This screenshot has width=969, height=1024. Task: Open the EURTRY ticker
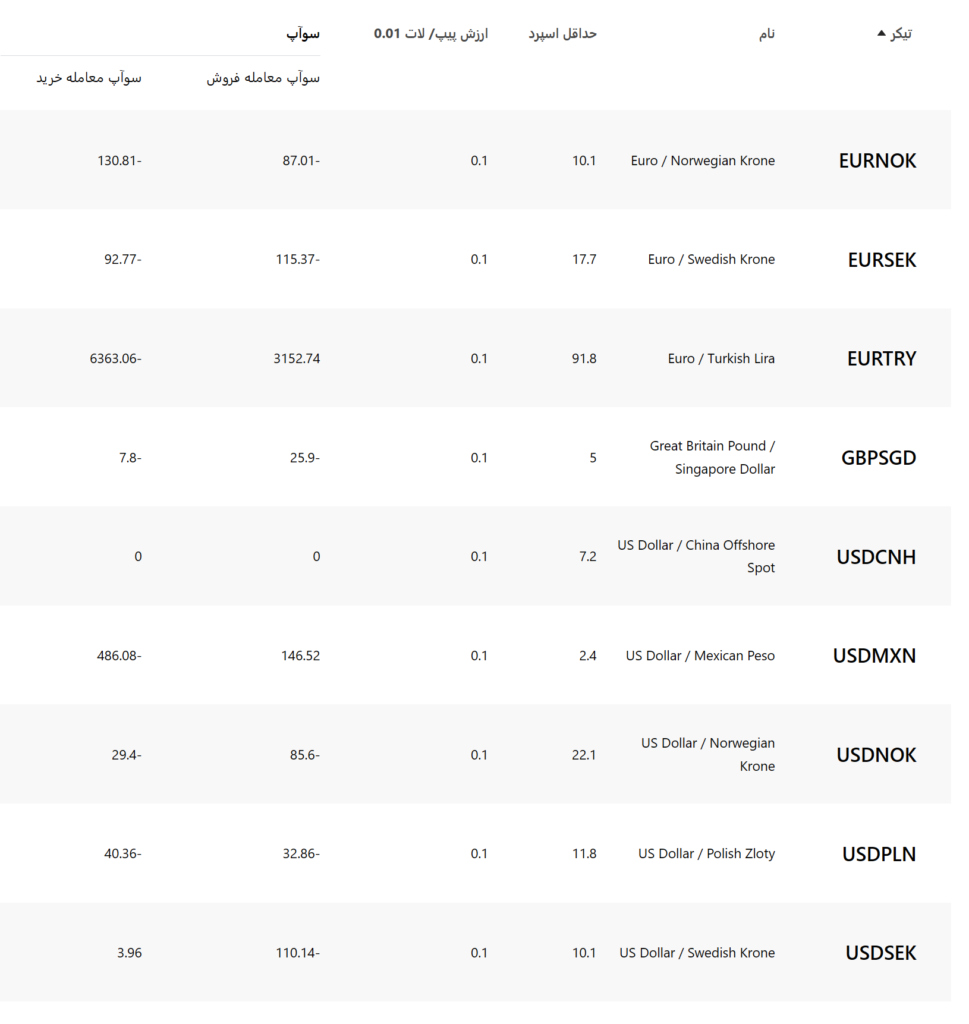click(x=882, y=359)
